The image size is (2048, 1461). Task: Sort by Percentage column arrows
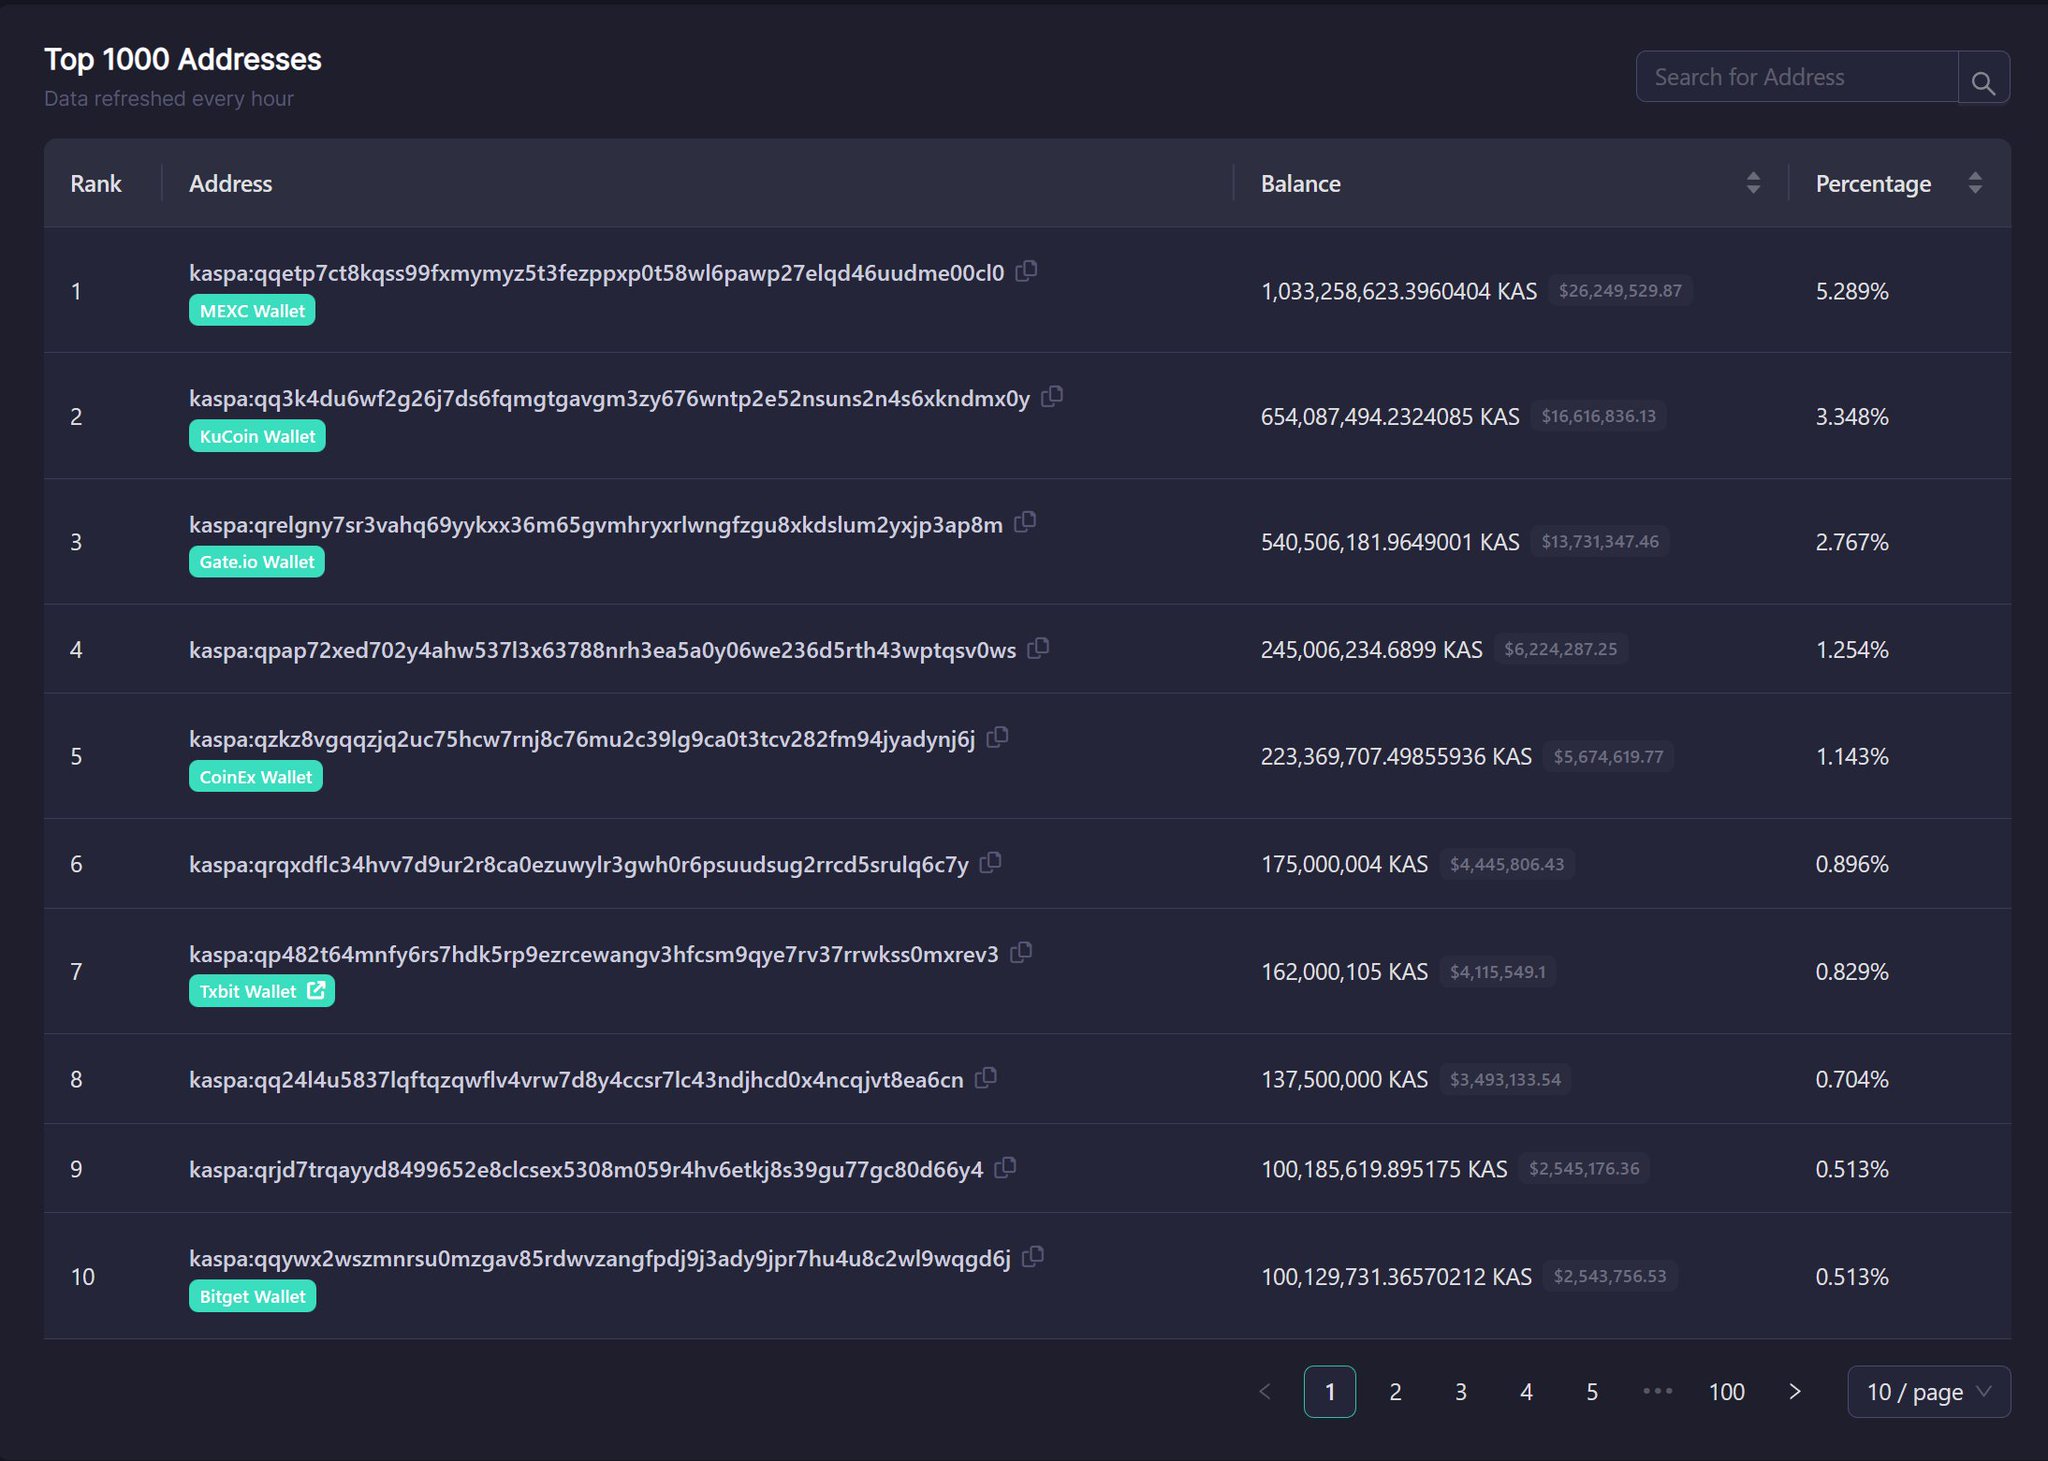1975,183
